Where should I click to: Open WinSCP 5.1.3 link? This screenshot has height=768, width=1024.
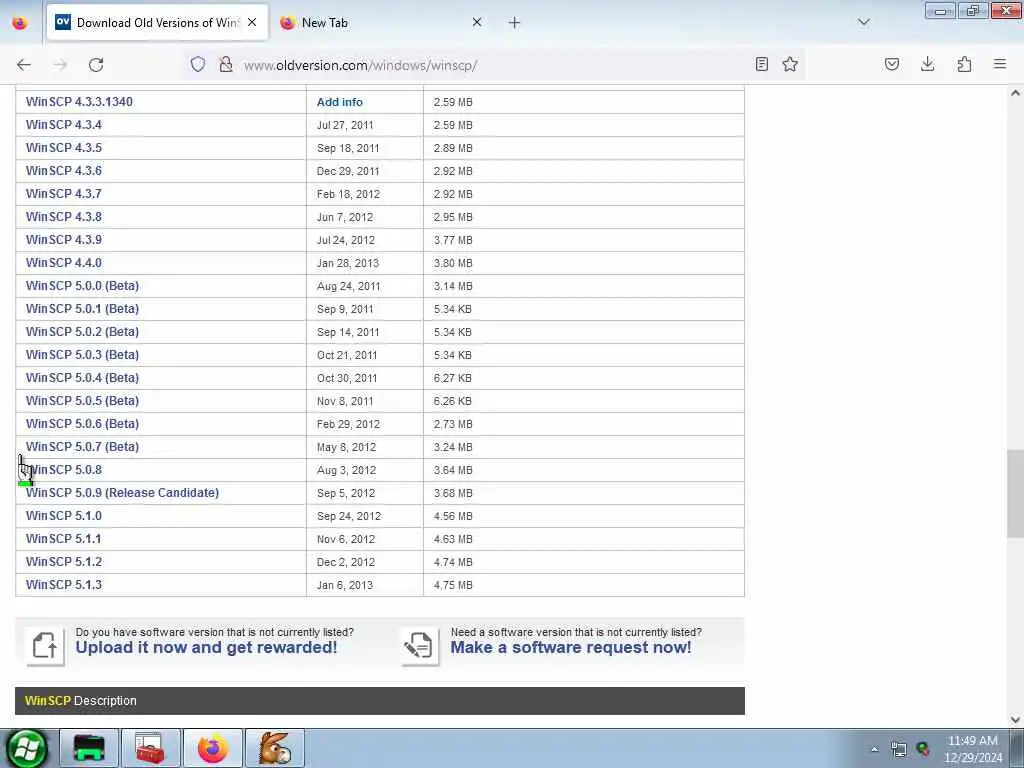pos(63,584)
